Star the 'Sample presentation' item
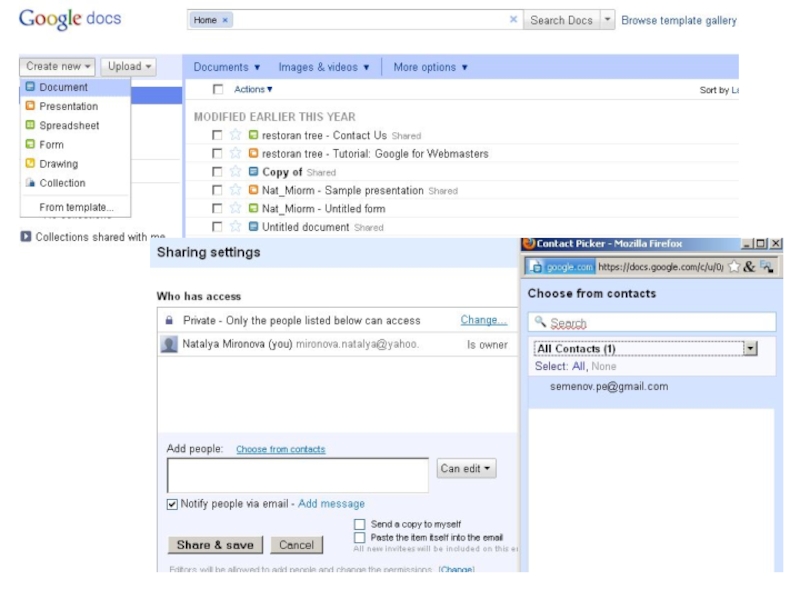This screenshot has height=600, width=800. (x=235, y=190)
